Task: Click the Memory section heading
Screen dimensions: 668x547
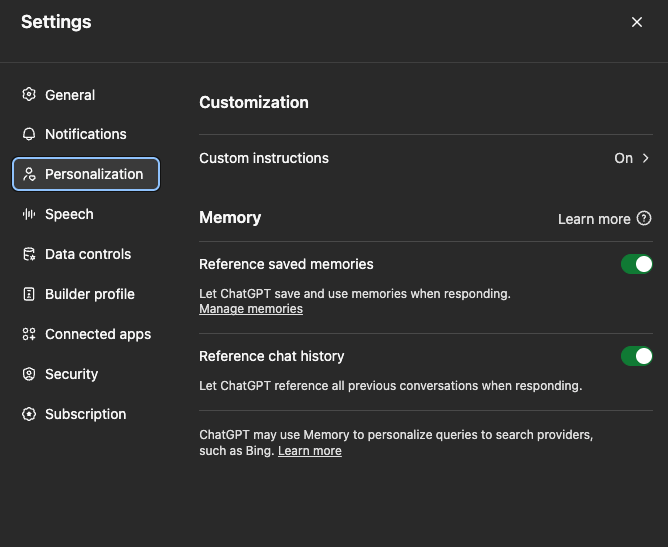Action: click(230, 218)
